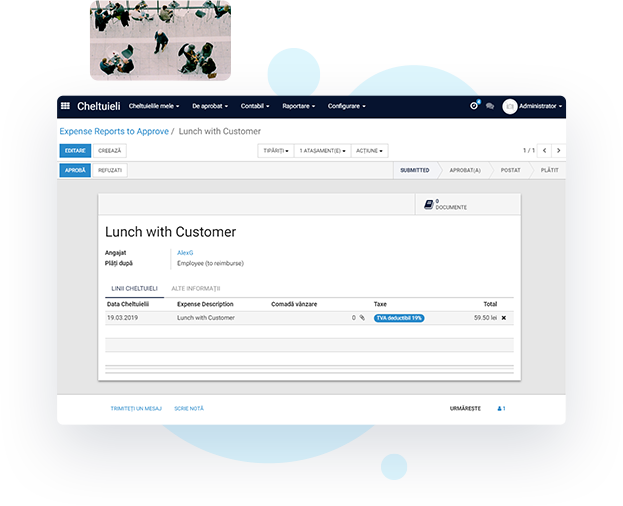Click the attachment paperclip icon in expense row

pos(363,318)
